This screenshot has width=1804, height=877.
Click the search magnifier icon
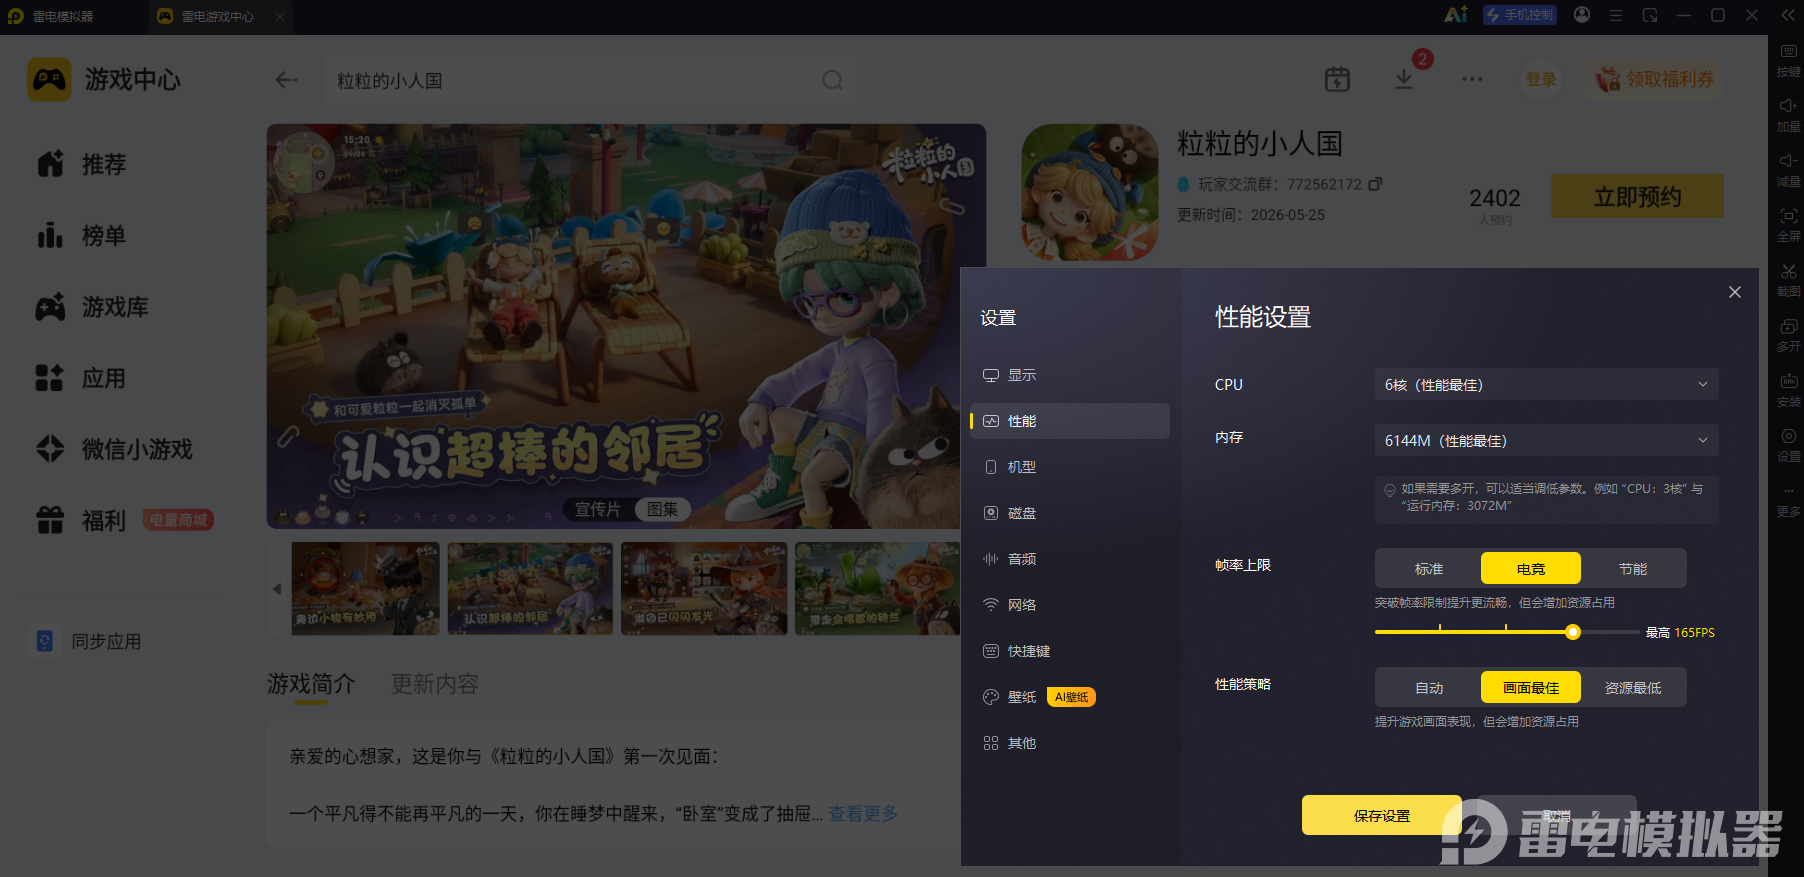pos(832,80)
